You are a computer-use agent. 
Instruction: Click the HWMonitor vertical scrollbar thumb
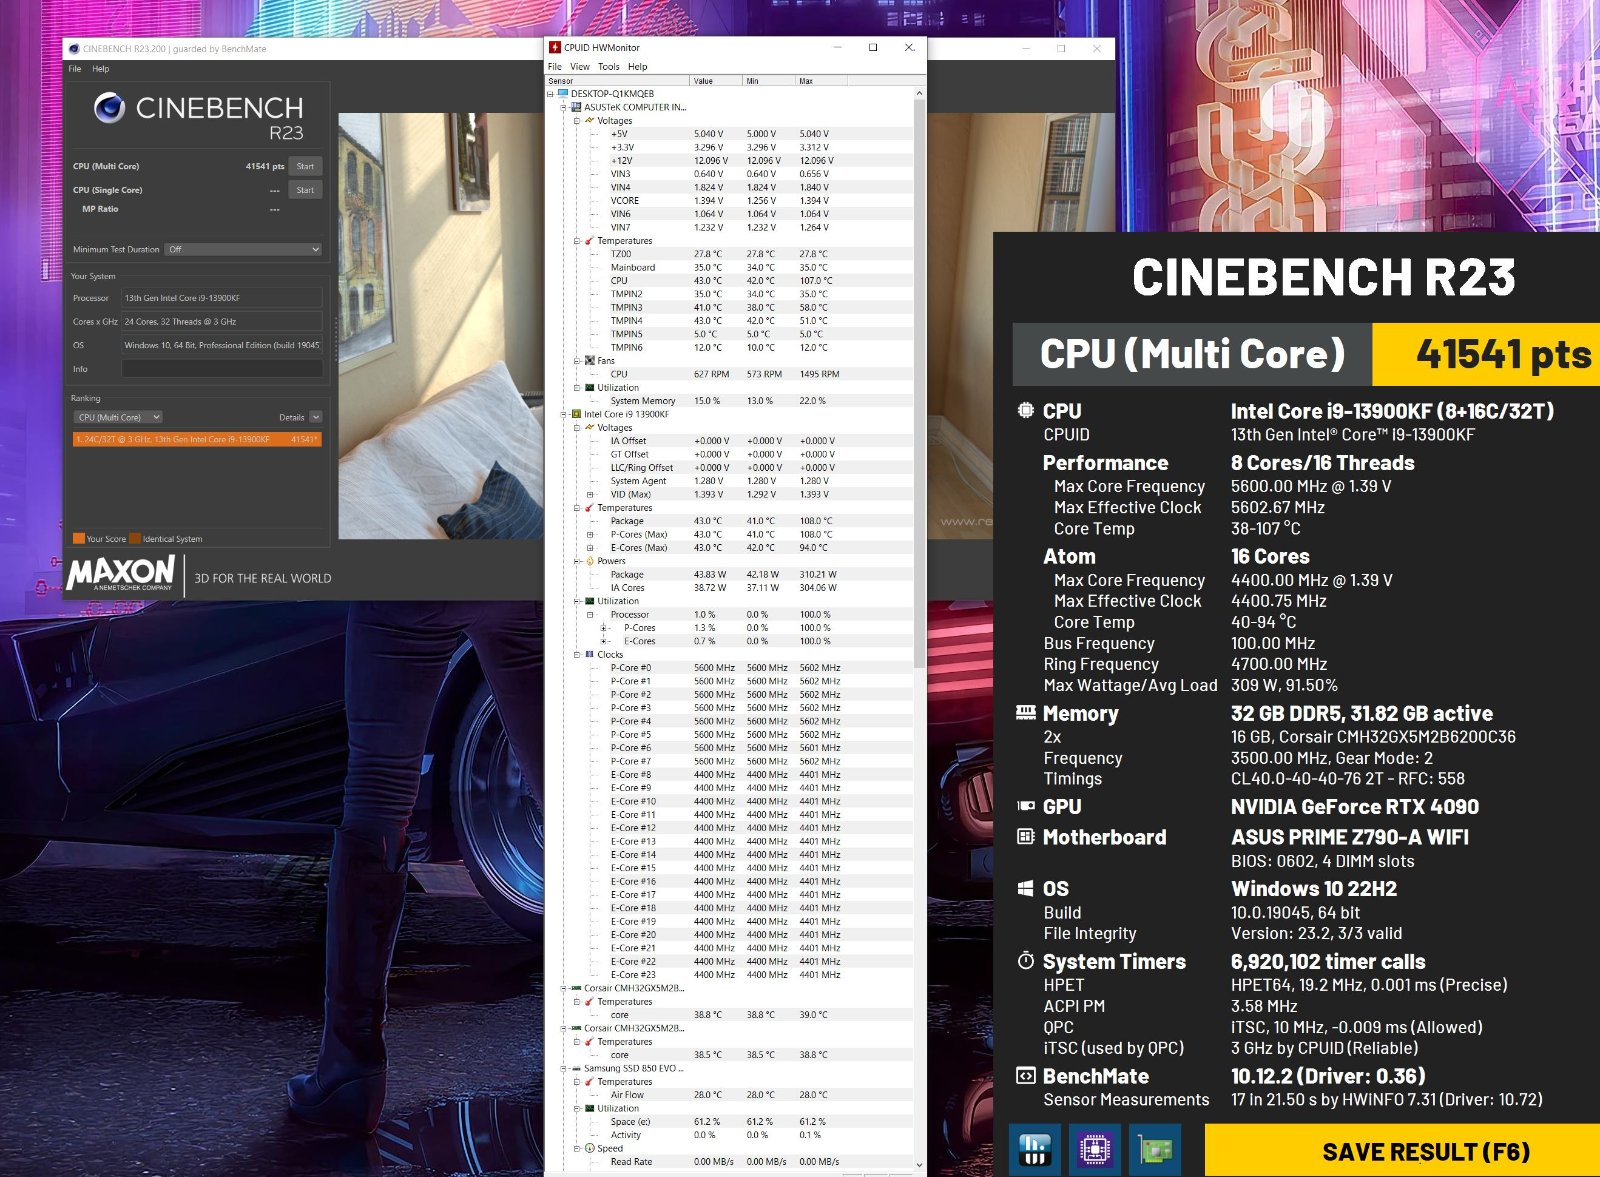coord(919,383)
